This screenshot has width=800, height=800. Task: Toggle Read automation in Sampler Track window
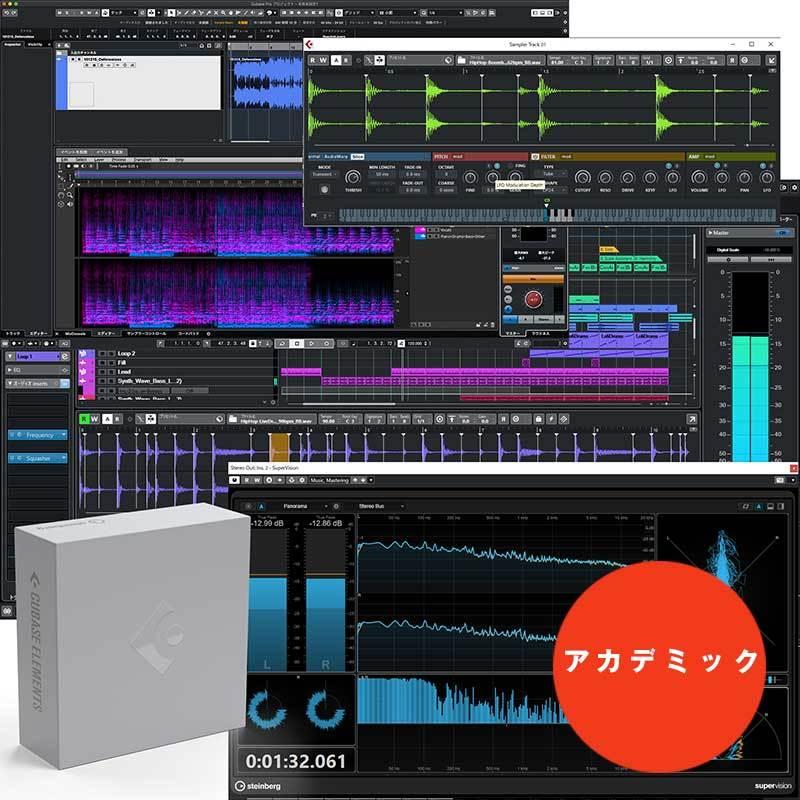pyautogui.click(x=313, y=60)
